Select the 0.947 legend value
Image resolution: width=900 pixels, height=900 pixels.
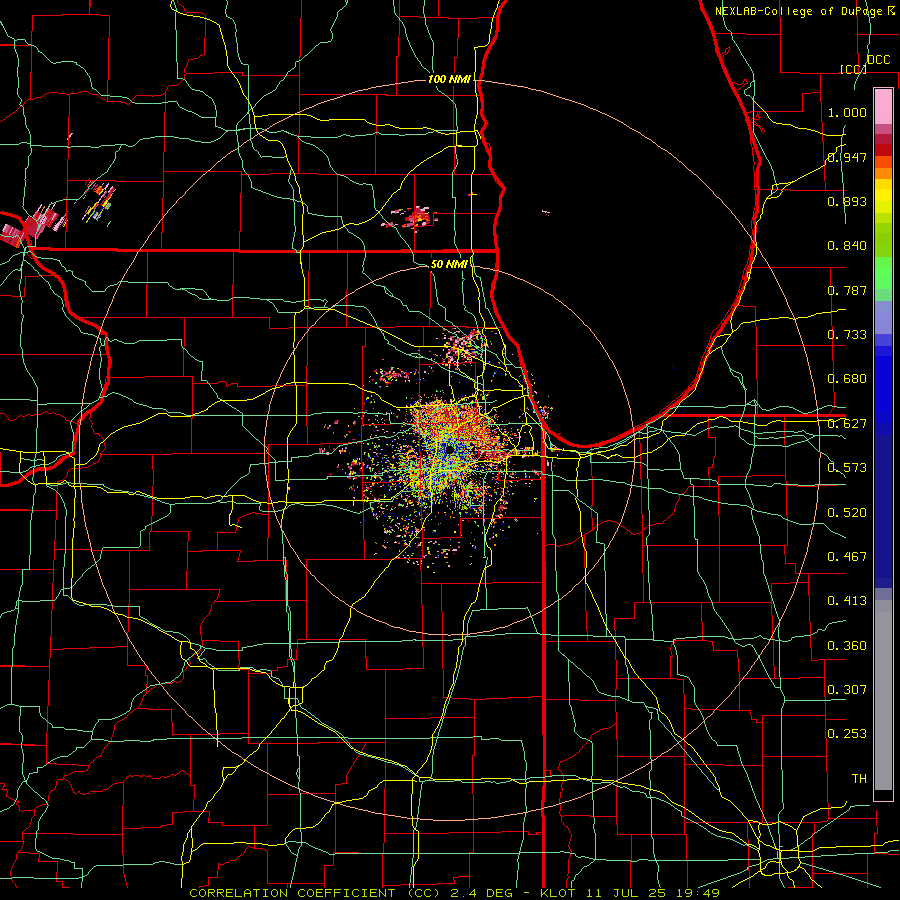tap(847, 157)
